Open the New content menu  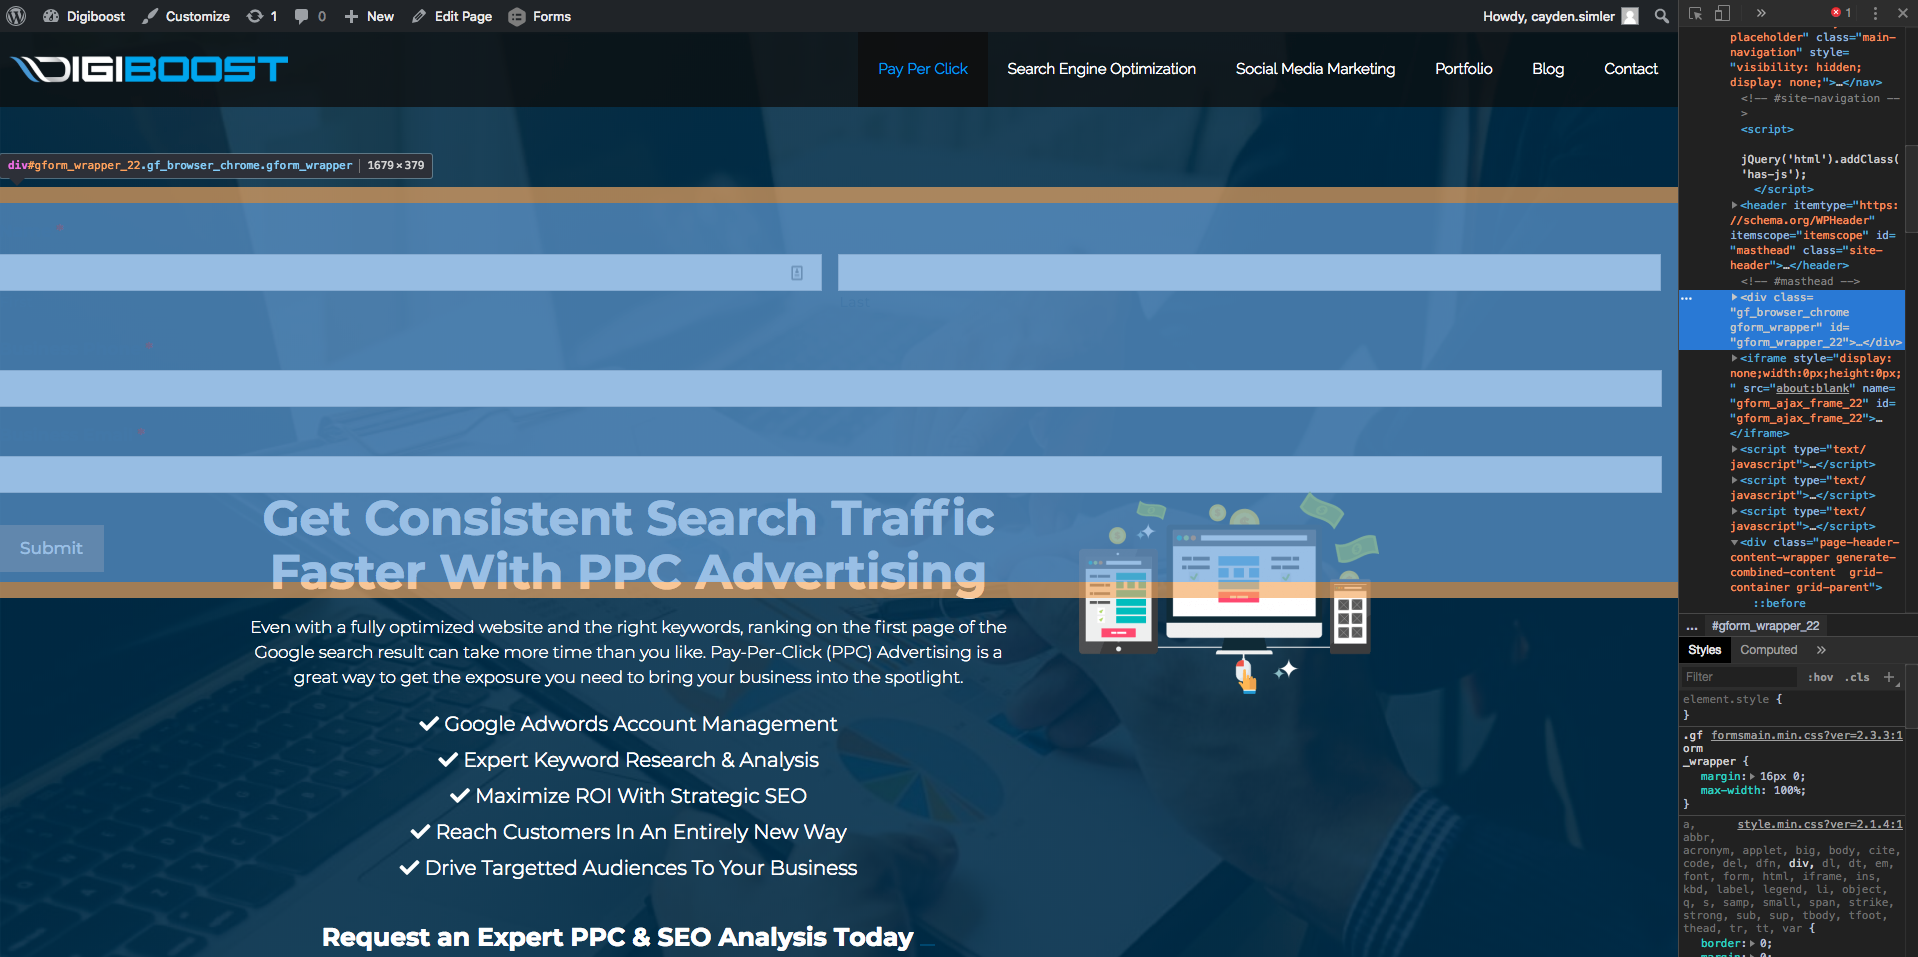click(x=369, y=16)
